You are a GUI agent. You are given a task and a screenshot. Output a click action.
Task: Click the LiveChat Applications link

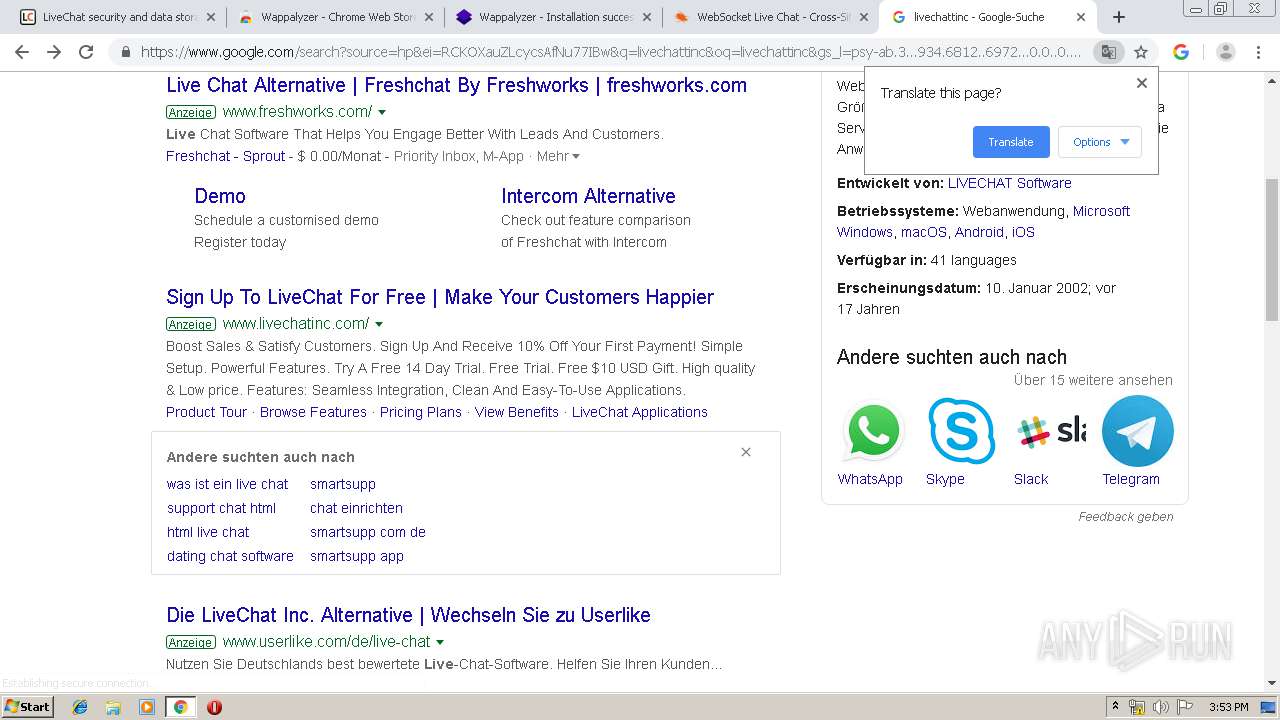tap(640, 412)
